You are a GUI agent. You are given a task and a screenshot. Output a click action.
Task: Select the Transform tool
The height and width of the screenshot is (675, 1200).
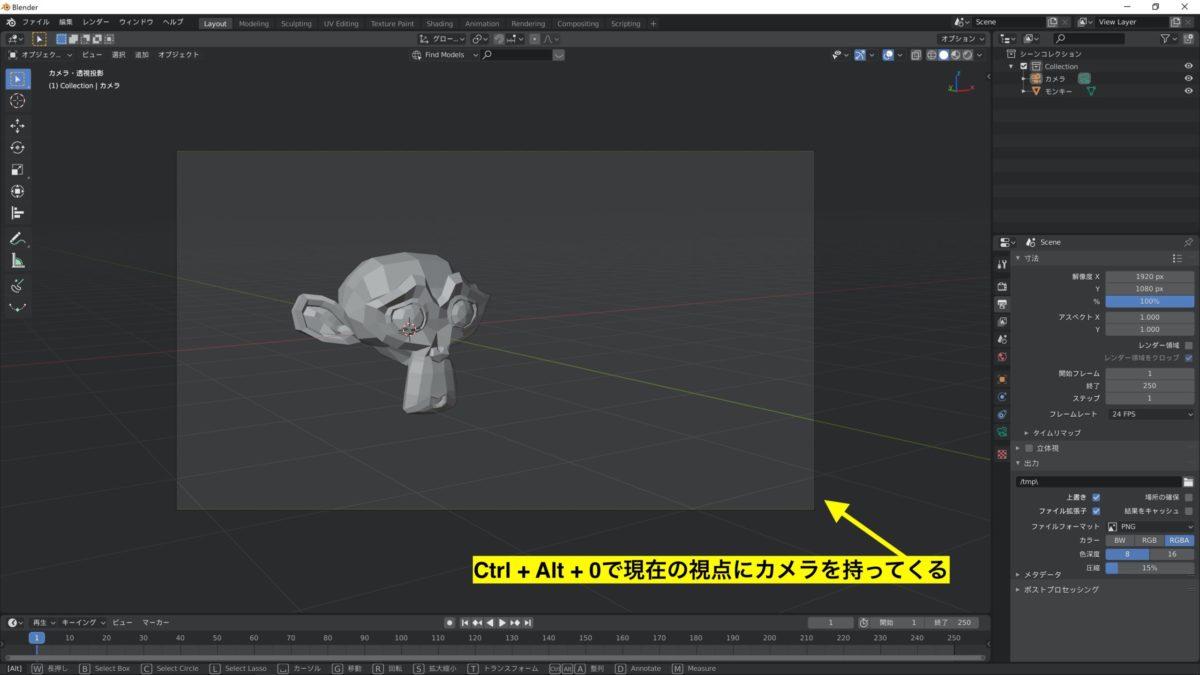(x=17, y=192)
